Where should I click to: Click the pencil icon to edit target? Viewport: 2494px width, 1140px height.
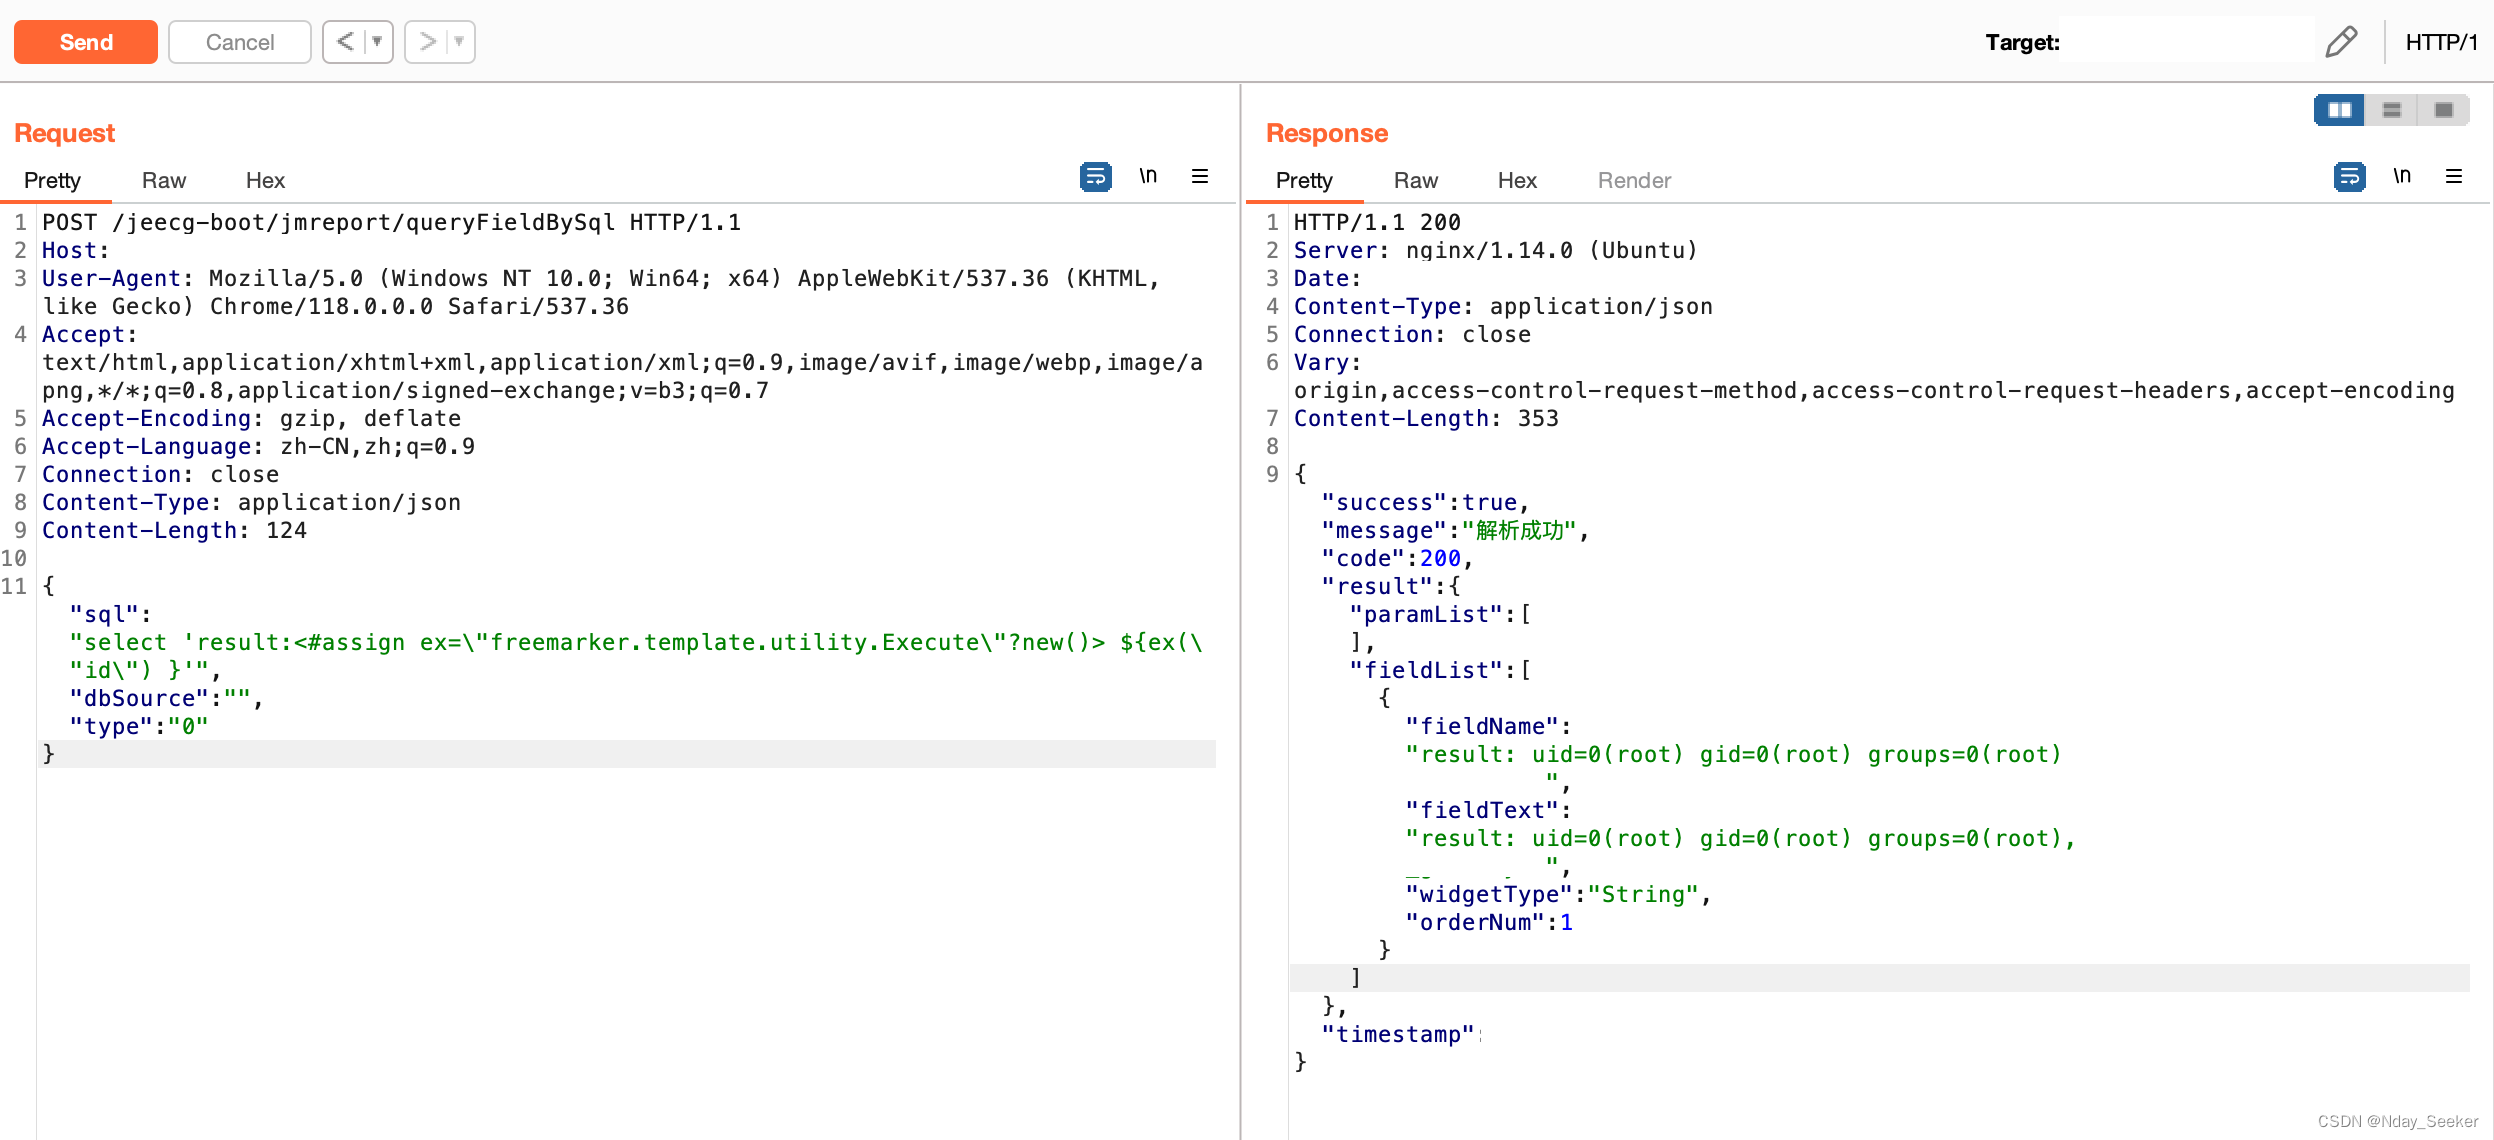click(x=2341, y=42)
